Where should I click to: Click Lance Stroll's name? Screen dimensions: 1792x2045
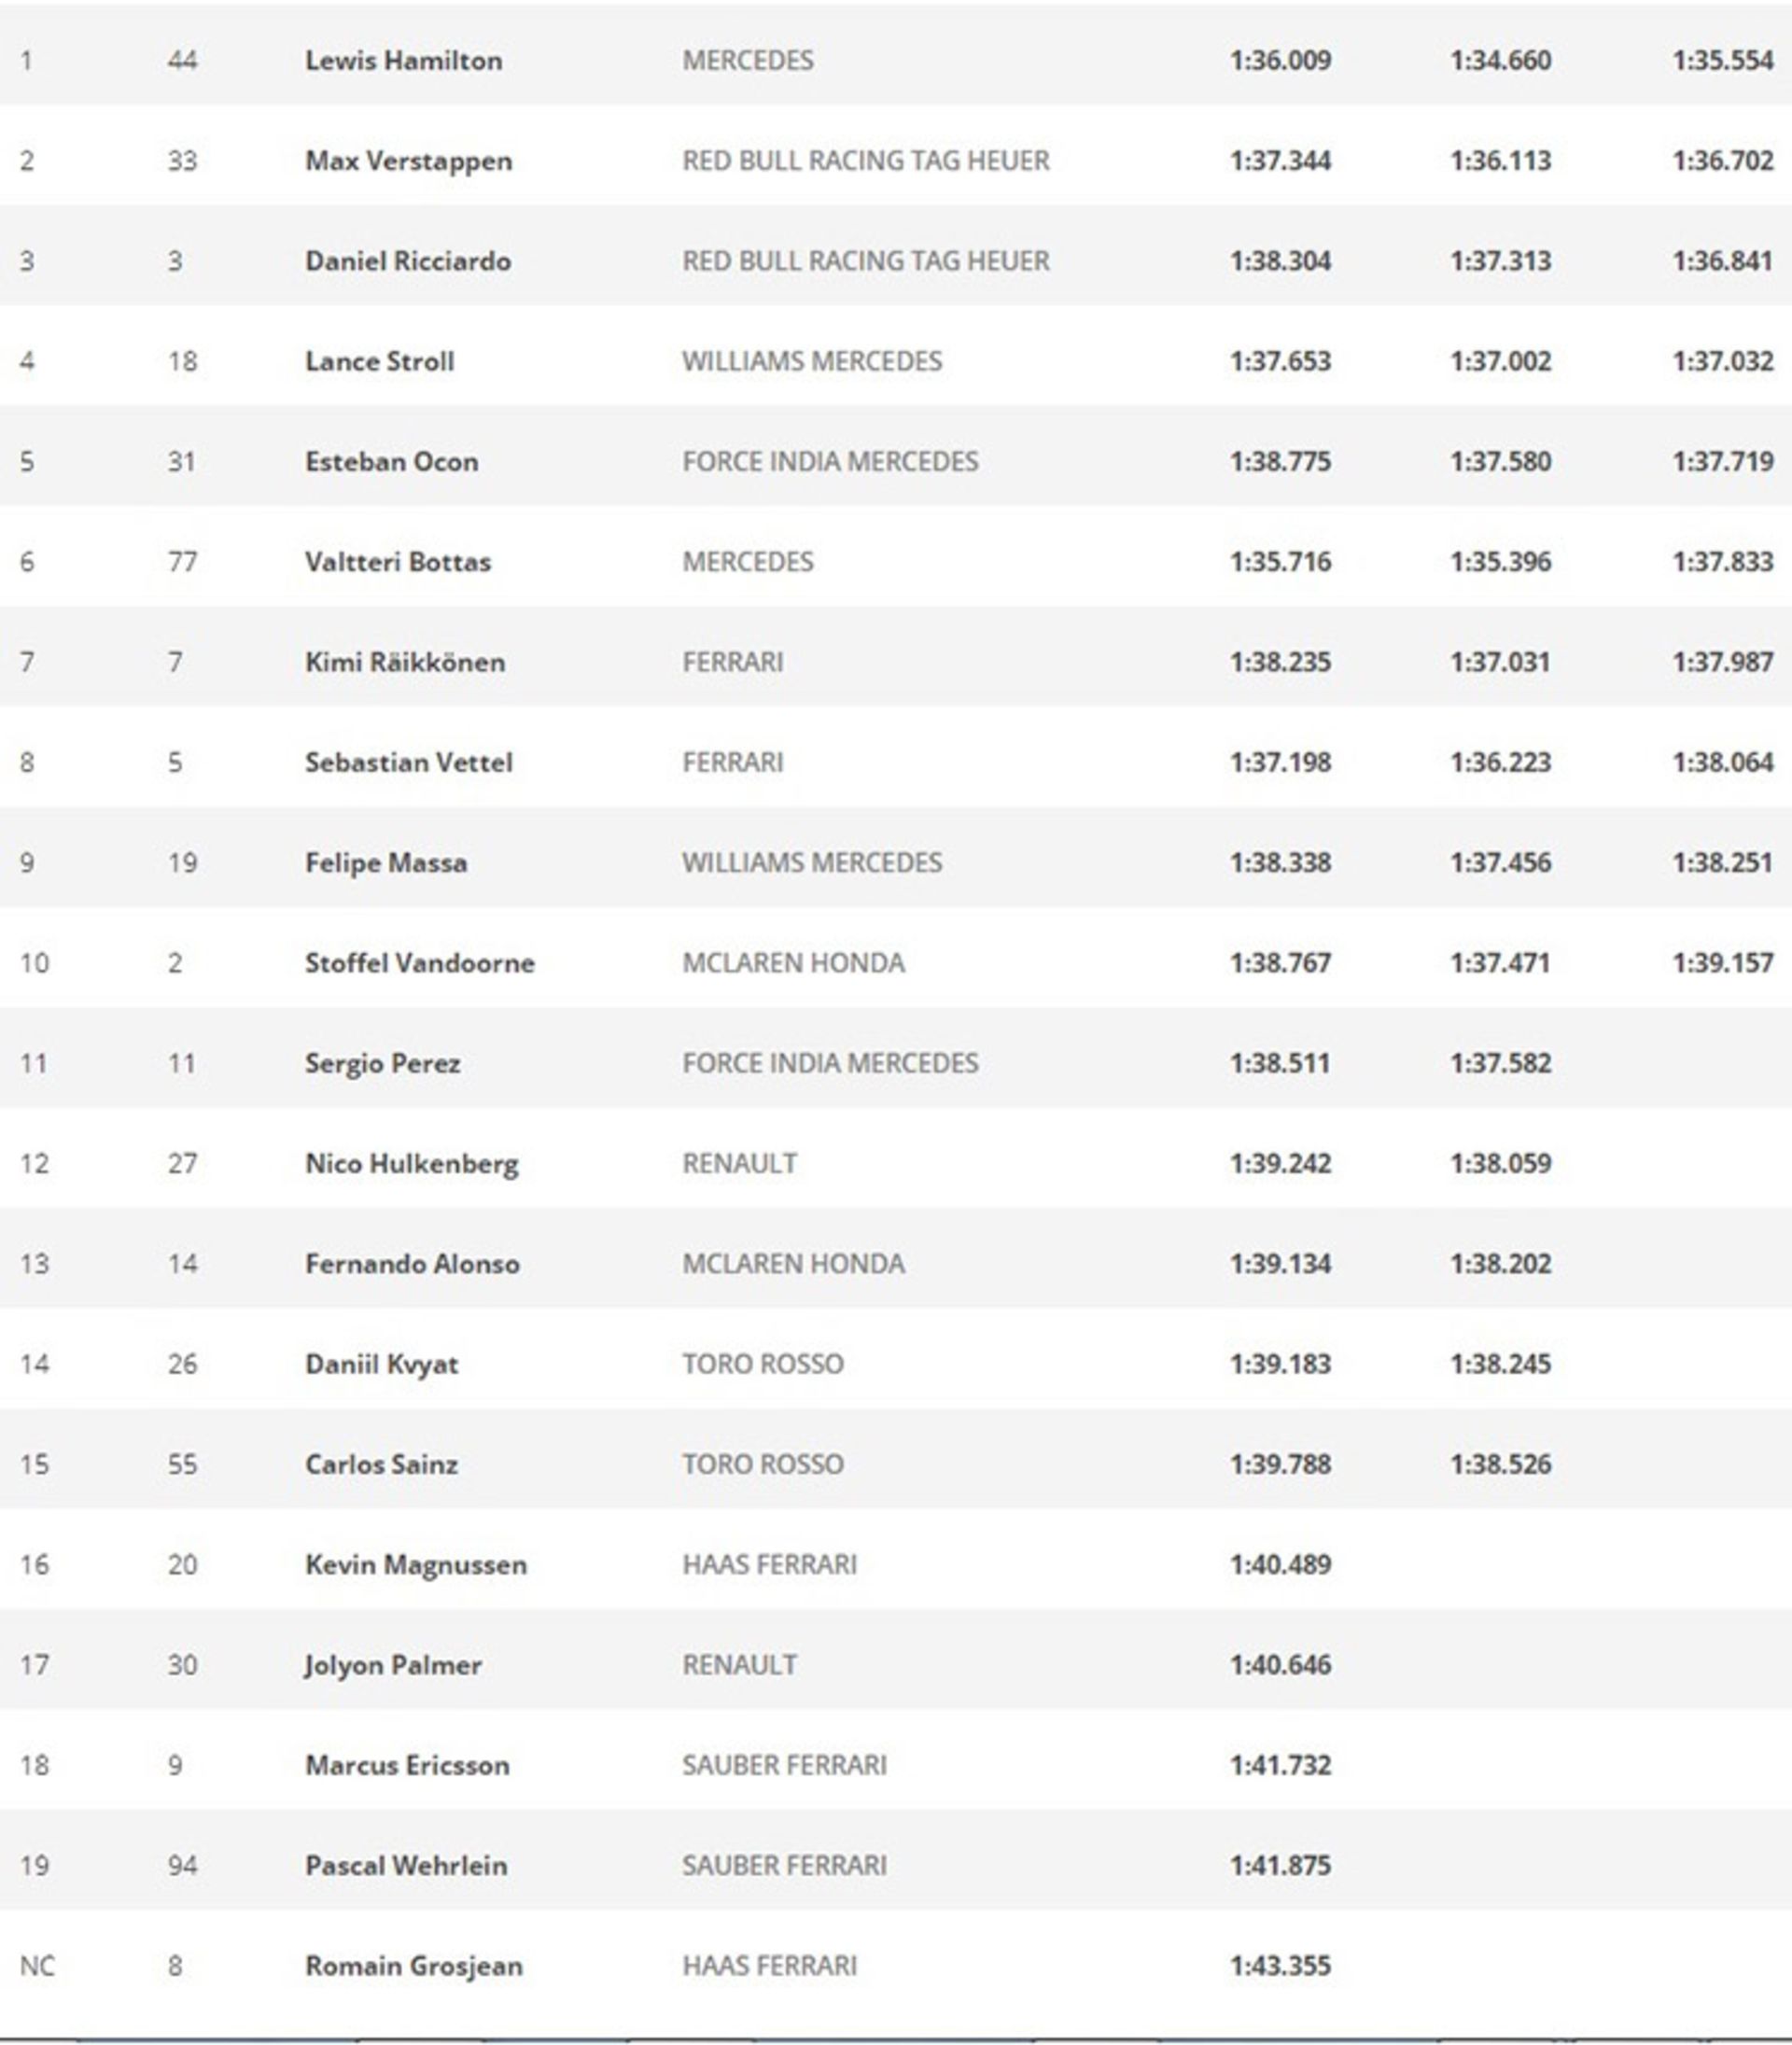(x=379, y=361)
